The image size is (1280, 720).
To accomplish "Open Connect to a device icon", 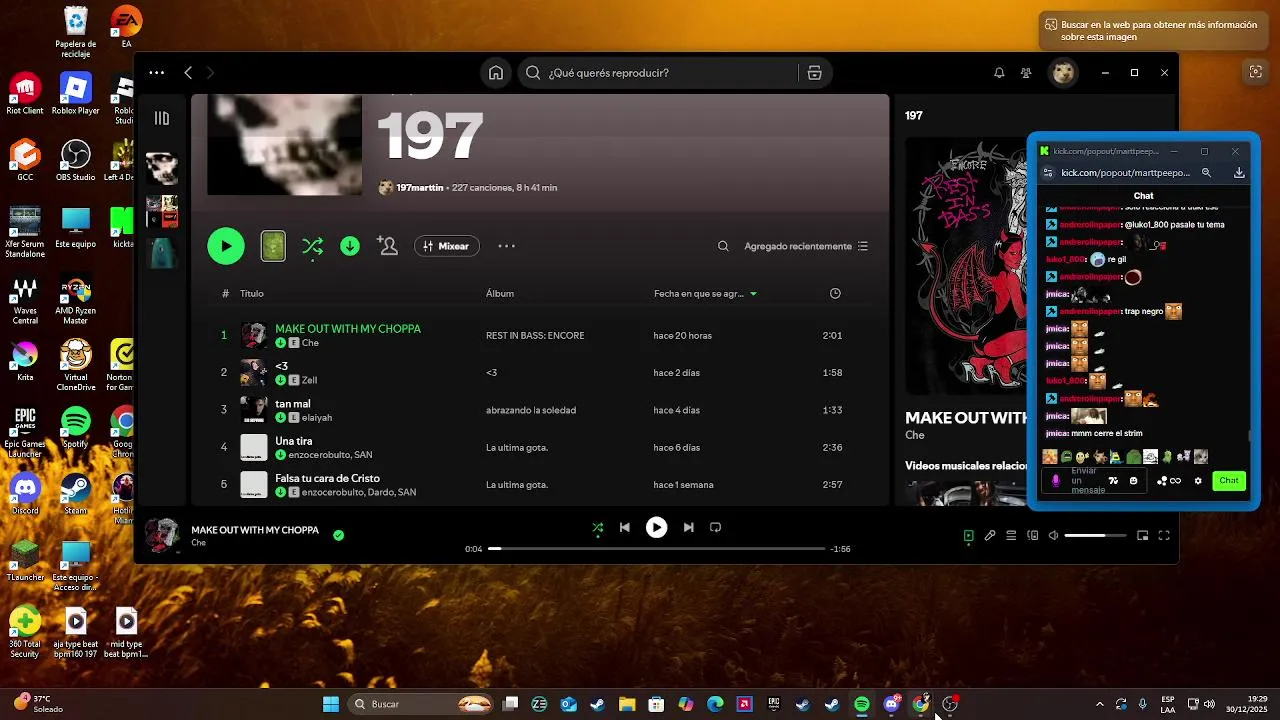I will [1033, 536].
